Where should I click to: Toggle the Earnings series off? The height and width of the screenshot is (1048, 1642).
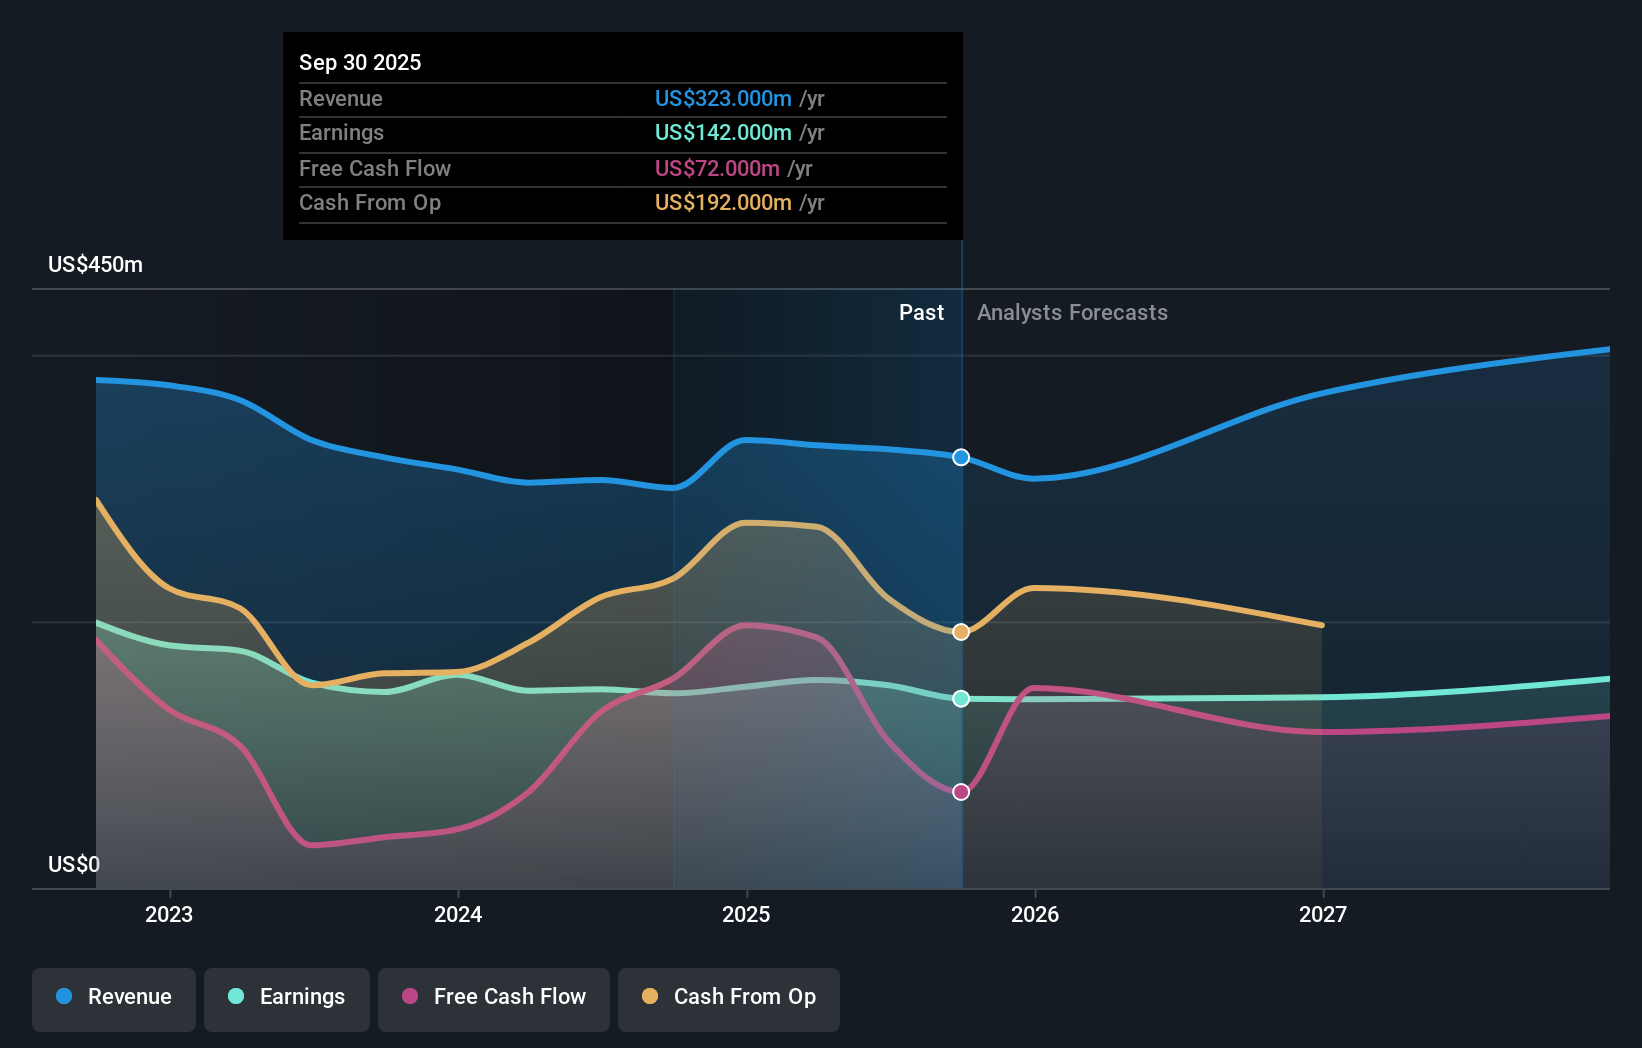pyautogui.click(x=287, y=998)
